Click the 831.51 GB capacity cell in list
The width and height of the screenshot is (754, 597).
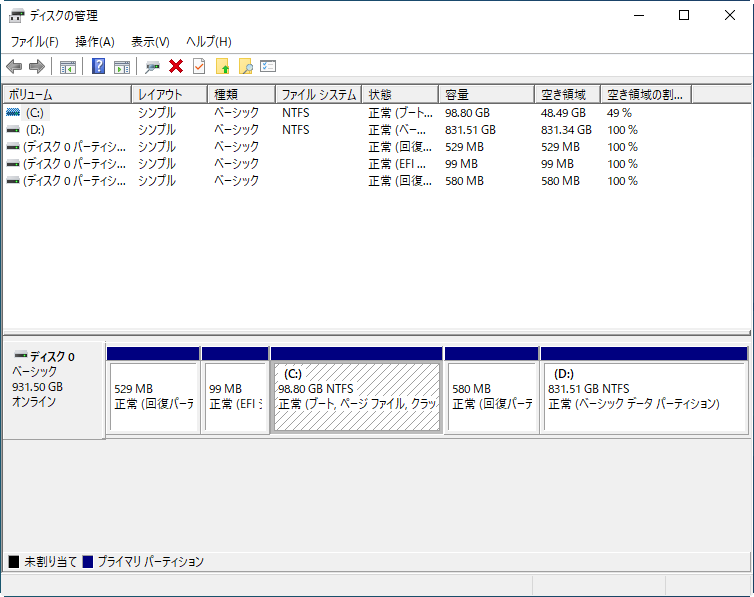[x=470, y=130]
